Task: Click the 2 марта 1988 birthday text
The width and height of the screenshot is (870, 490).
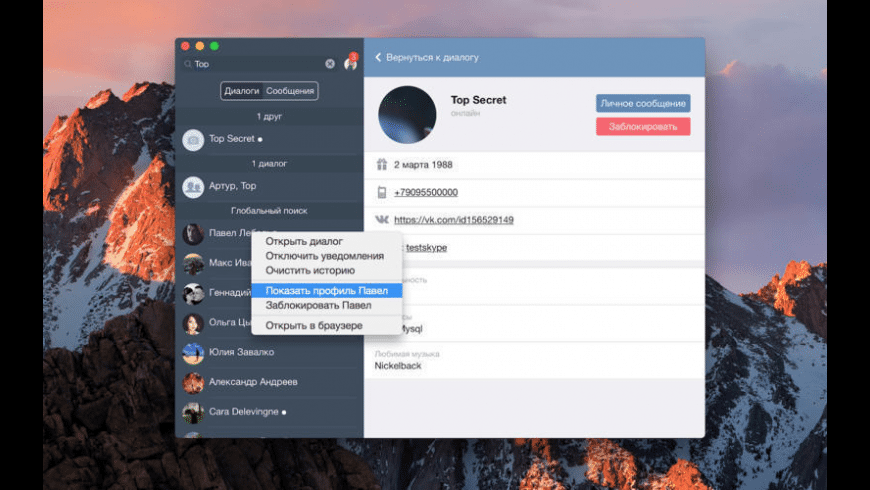Action: pos(423,165)
